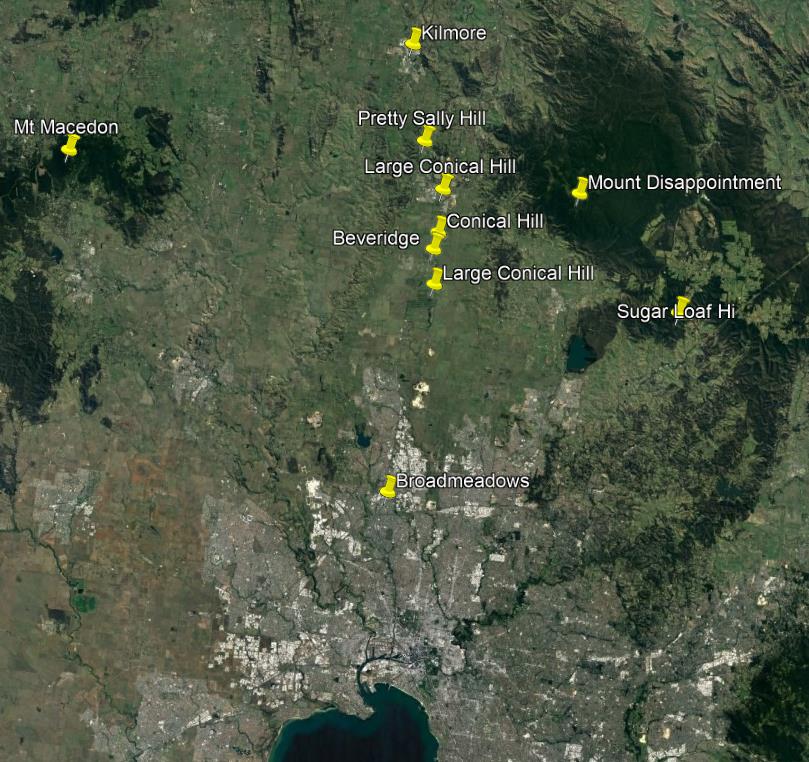809x762 pixels.
Task: Click pushpin of Large Conical Hill south of Beveridge
Action: point(434,278)
